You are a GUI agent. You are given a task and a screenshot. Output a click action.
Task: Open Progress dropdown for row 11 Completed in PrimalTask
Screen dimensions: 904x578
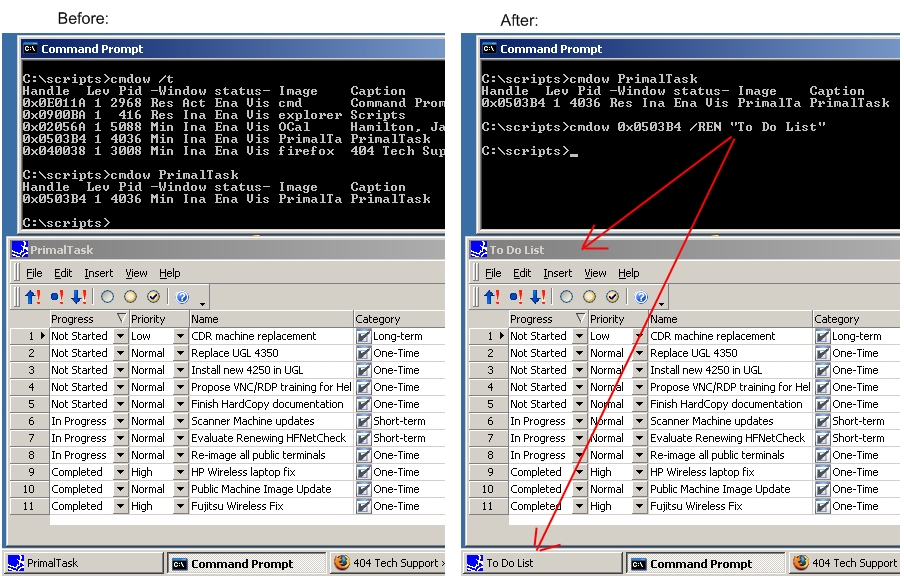click(120, 507)
